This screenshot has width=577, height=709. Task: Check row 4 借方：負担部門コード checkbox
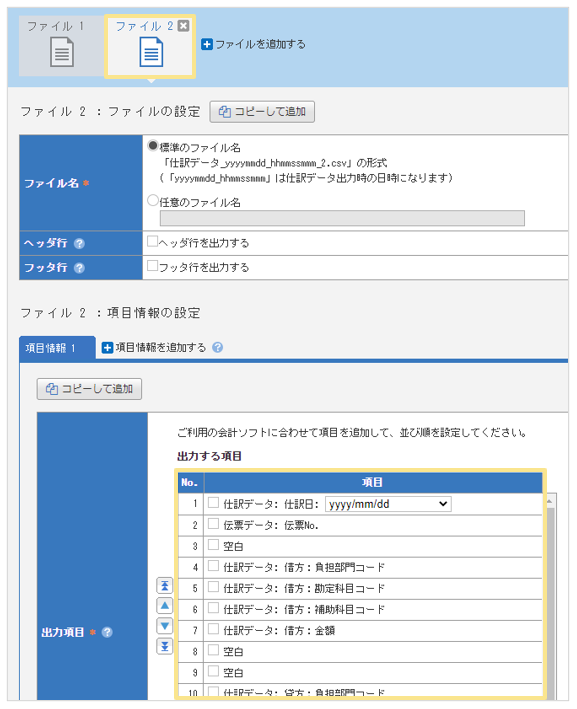(213, 566)
